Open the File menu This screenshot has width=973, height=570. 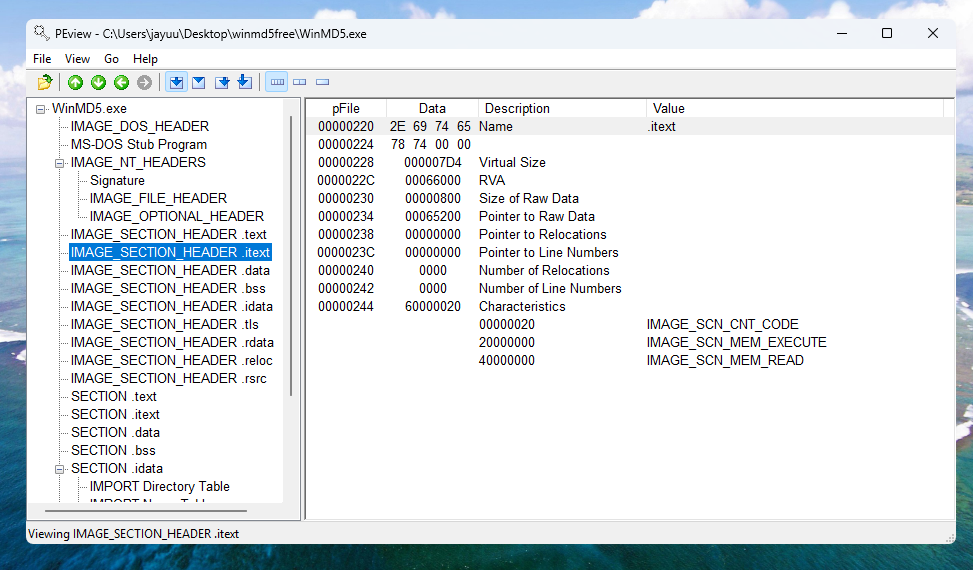click(42, 59)
